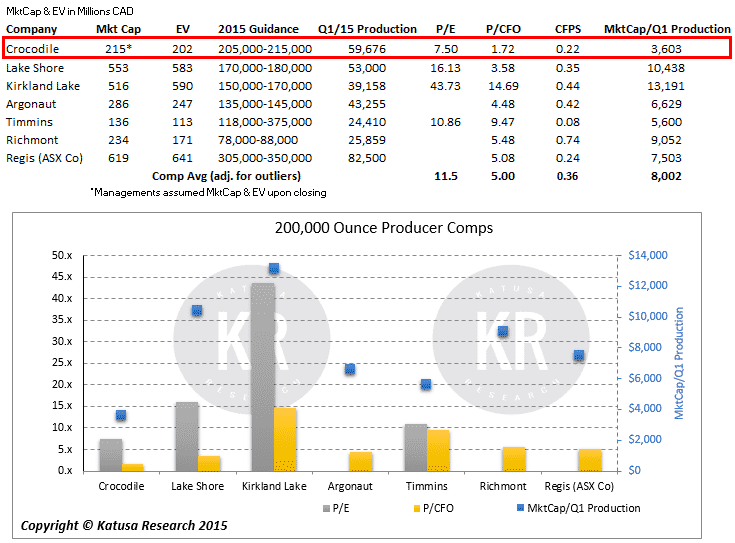
Task: Click the Mkt Cap column header
Action: coord(118,29)
